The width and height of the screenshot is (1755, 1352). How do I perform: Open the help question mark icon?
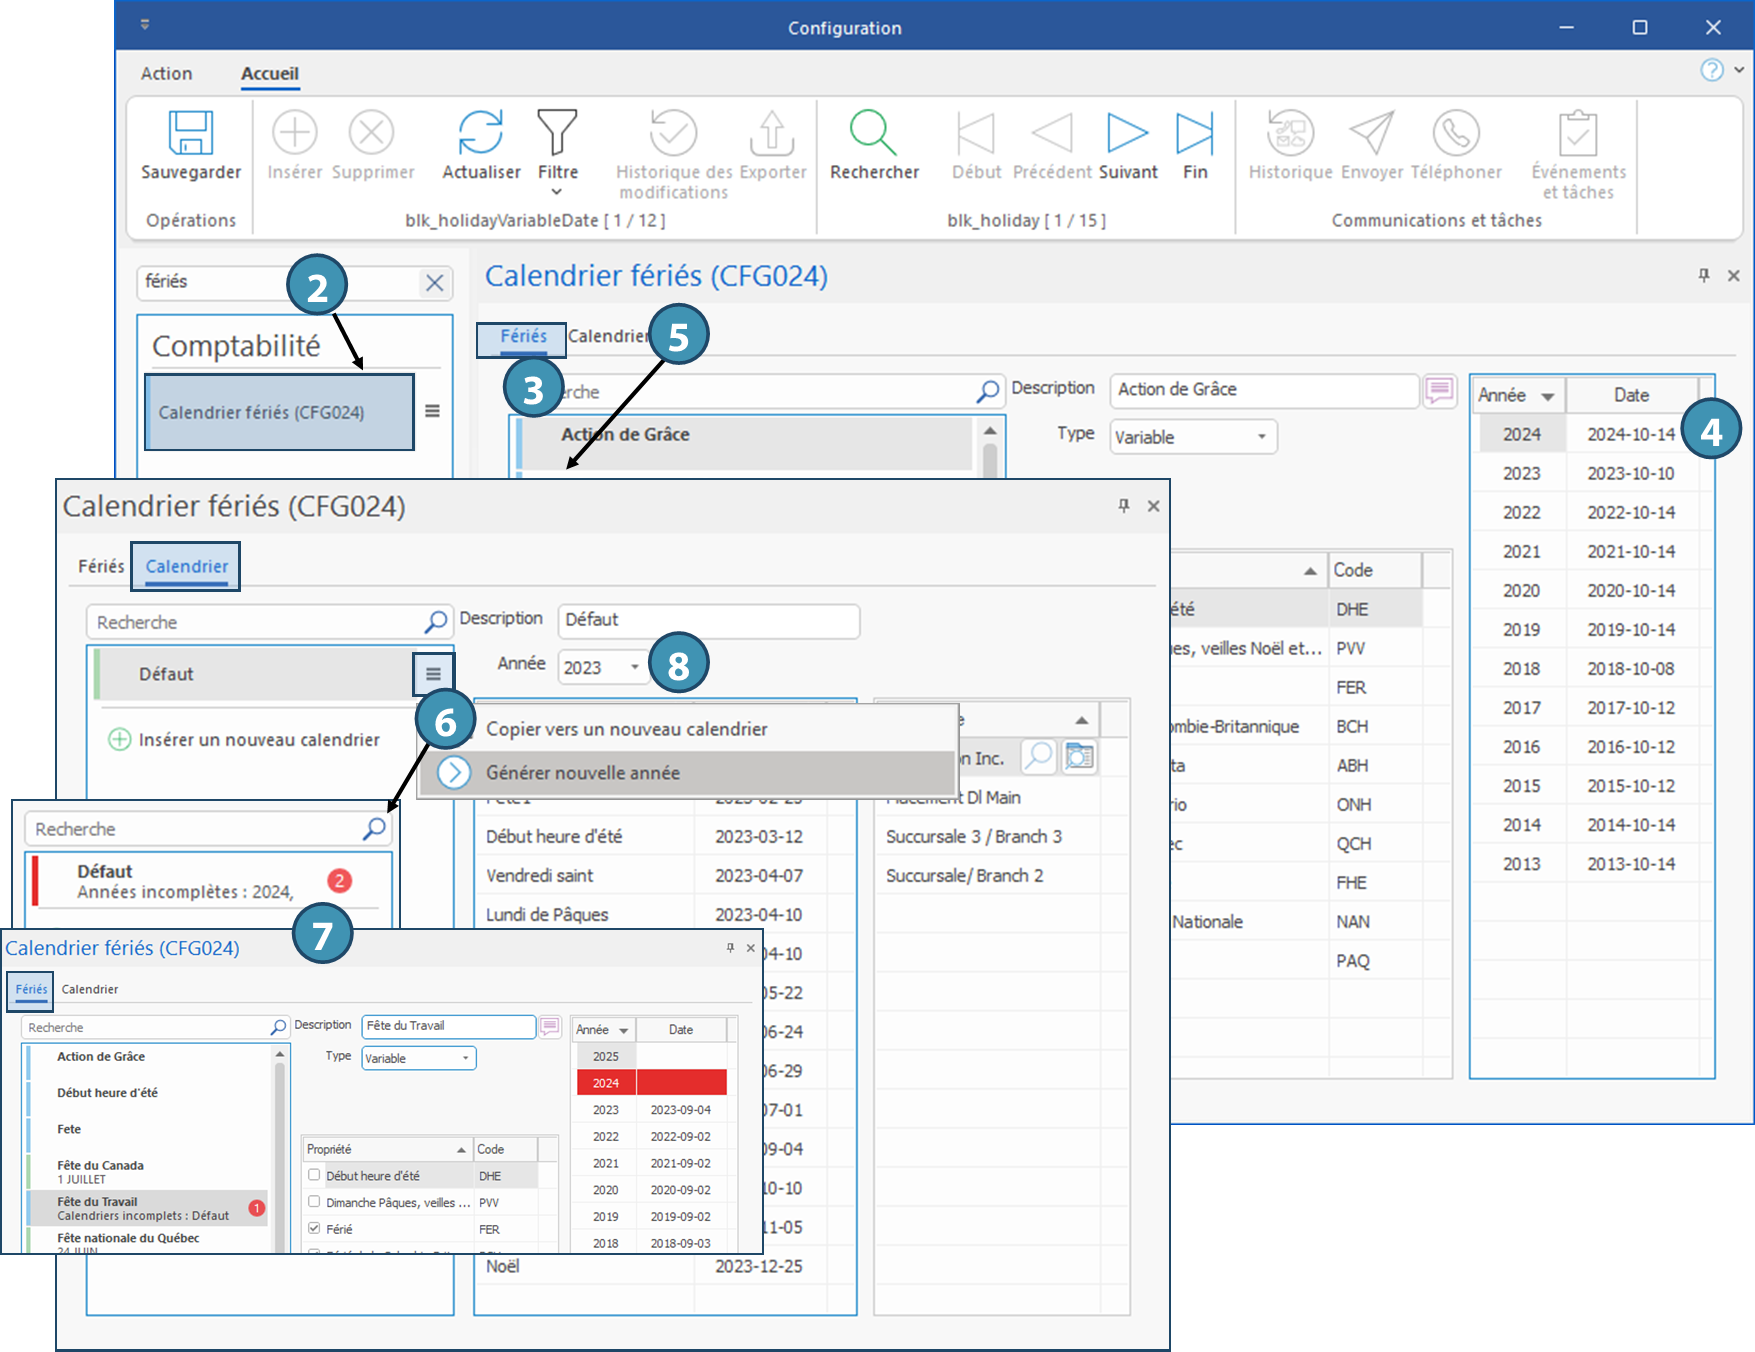(x=1712, y=70)
